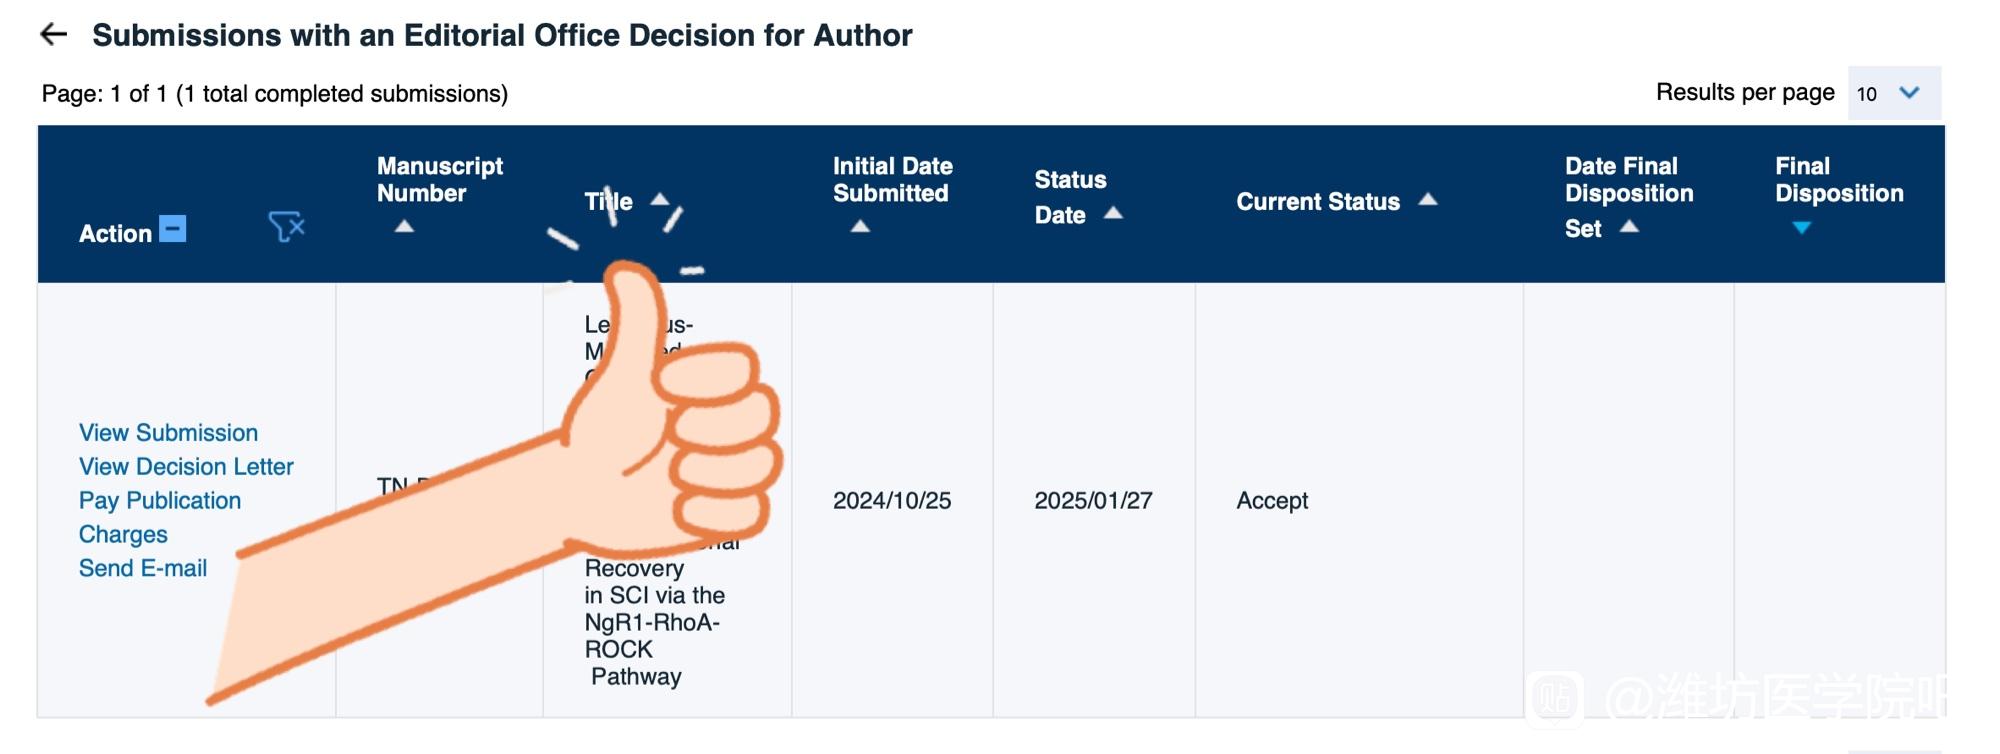Sort by Initial Date Submitted arrow

tap(860, 227)
